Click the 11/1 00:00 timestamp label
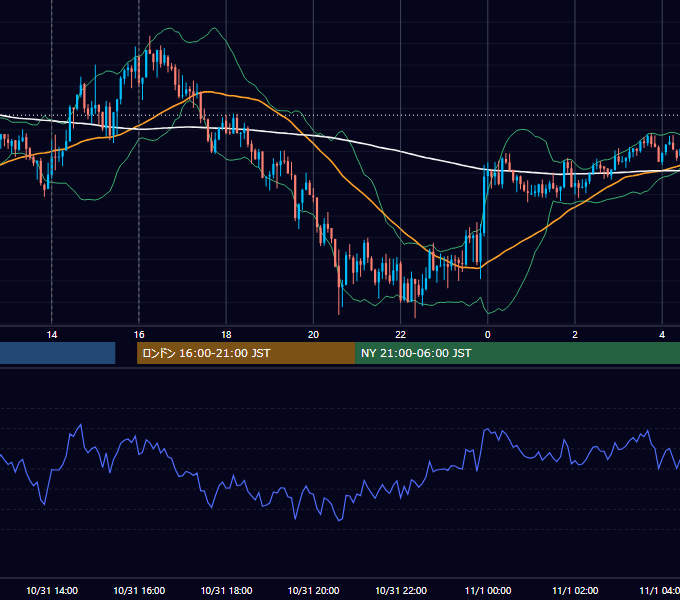Image resolution: width=680 pixels, height=600 pixels. (x=488, y=590)
